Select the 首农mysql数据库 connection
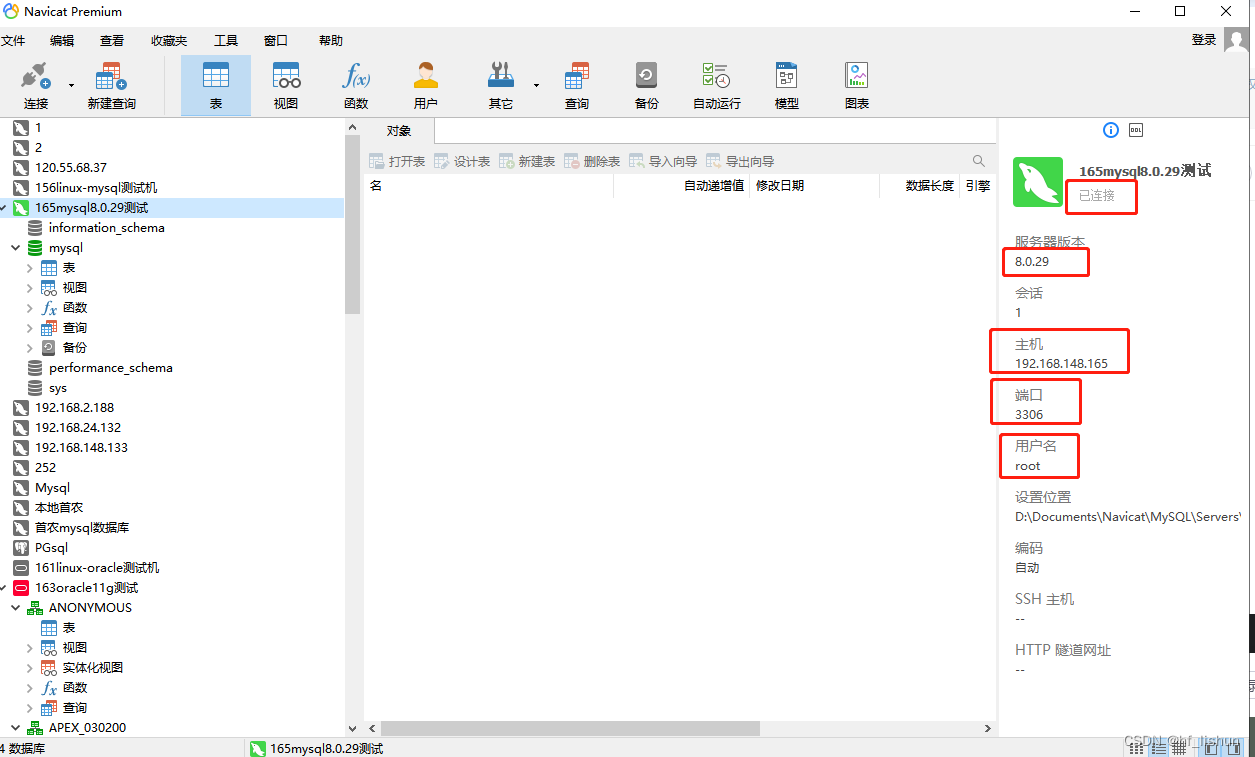Image resolution: width=1255 pixels, height=757 pixels. (x=82, y=528)
